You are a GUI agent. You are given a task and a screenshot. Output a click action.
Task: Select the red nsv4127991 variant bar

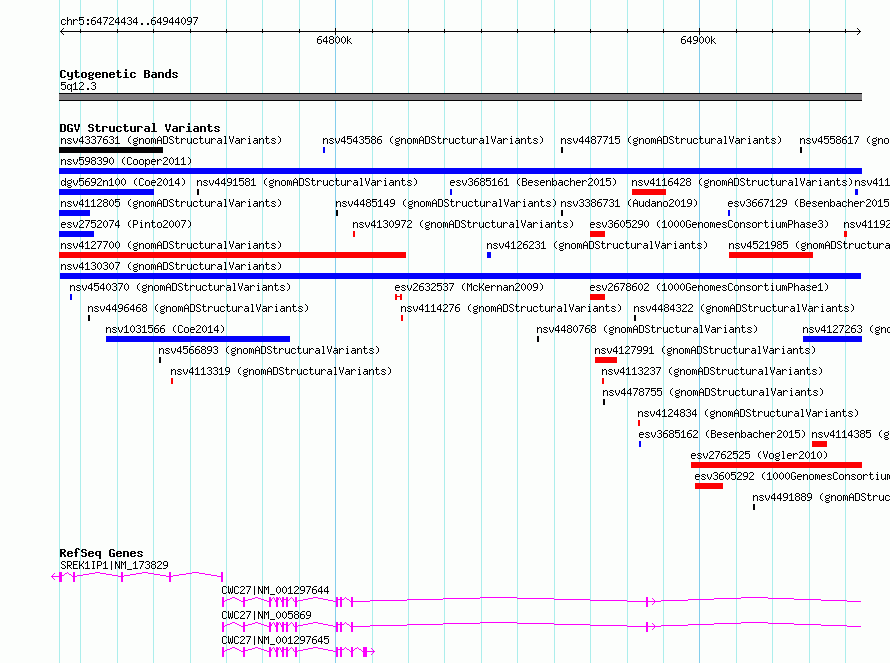coord(606,360)
